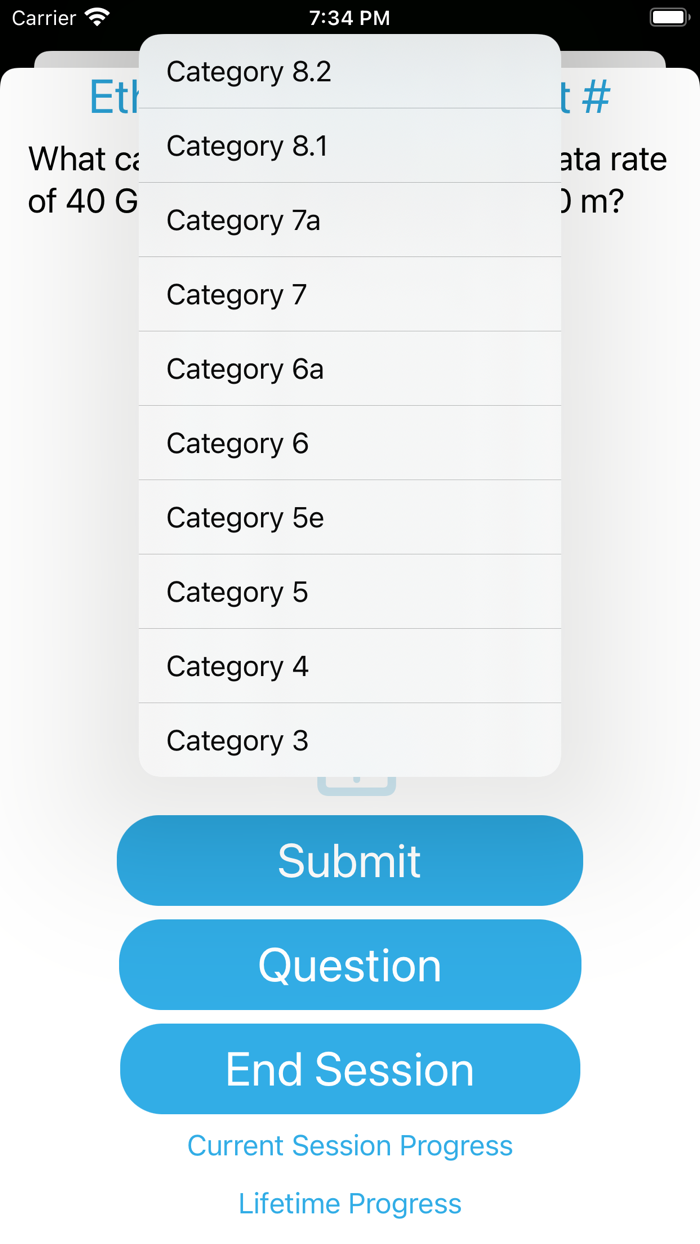The height and width of the screenshot is (1244, 700).
Task: Select the Category 7 entry
Action: point(349,295)
